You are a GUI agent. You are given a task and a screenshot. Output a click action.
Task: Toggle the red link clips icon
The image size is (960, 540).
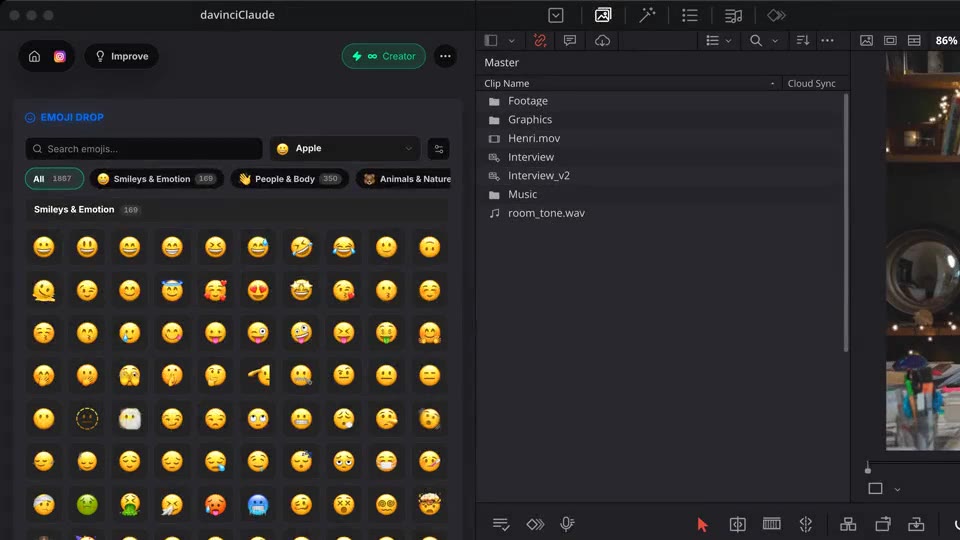(539, 40)
